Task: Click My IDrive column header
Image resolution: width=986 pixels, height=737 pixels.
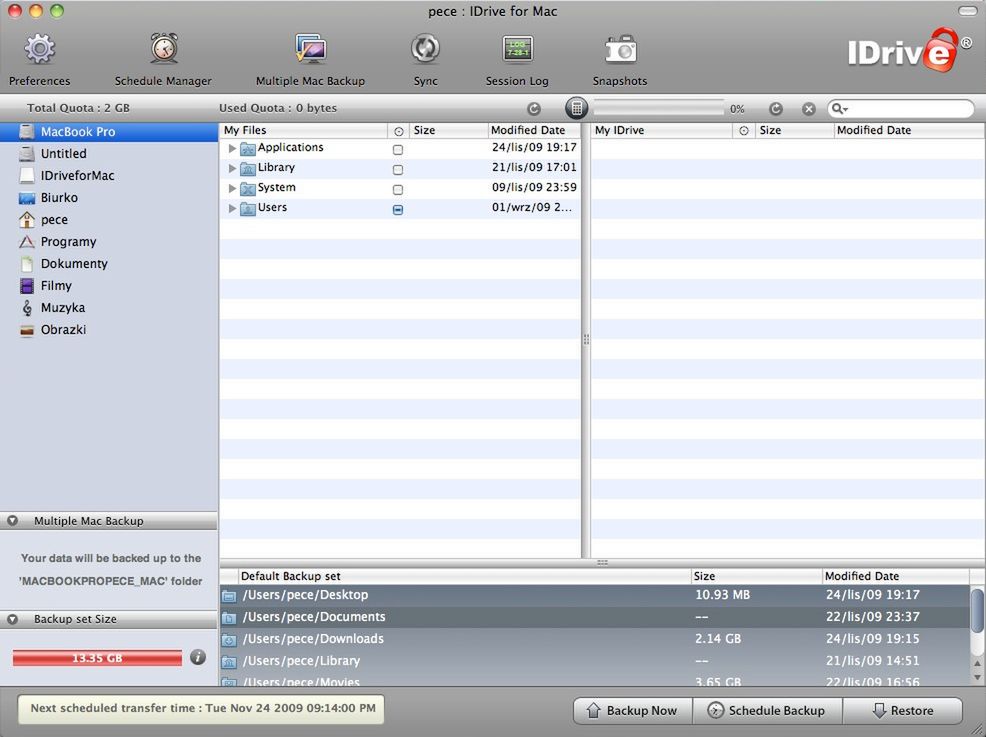Action: 662,130
